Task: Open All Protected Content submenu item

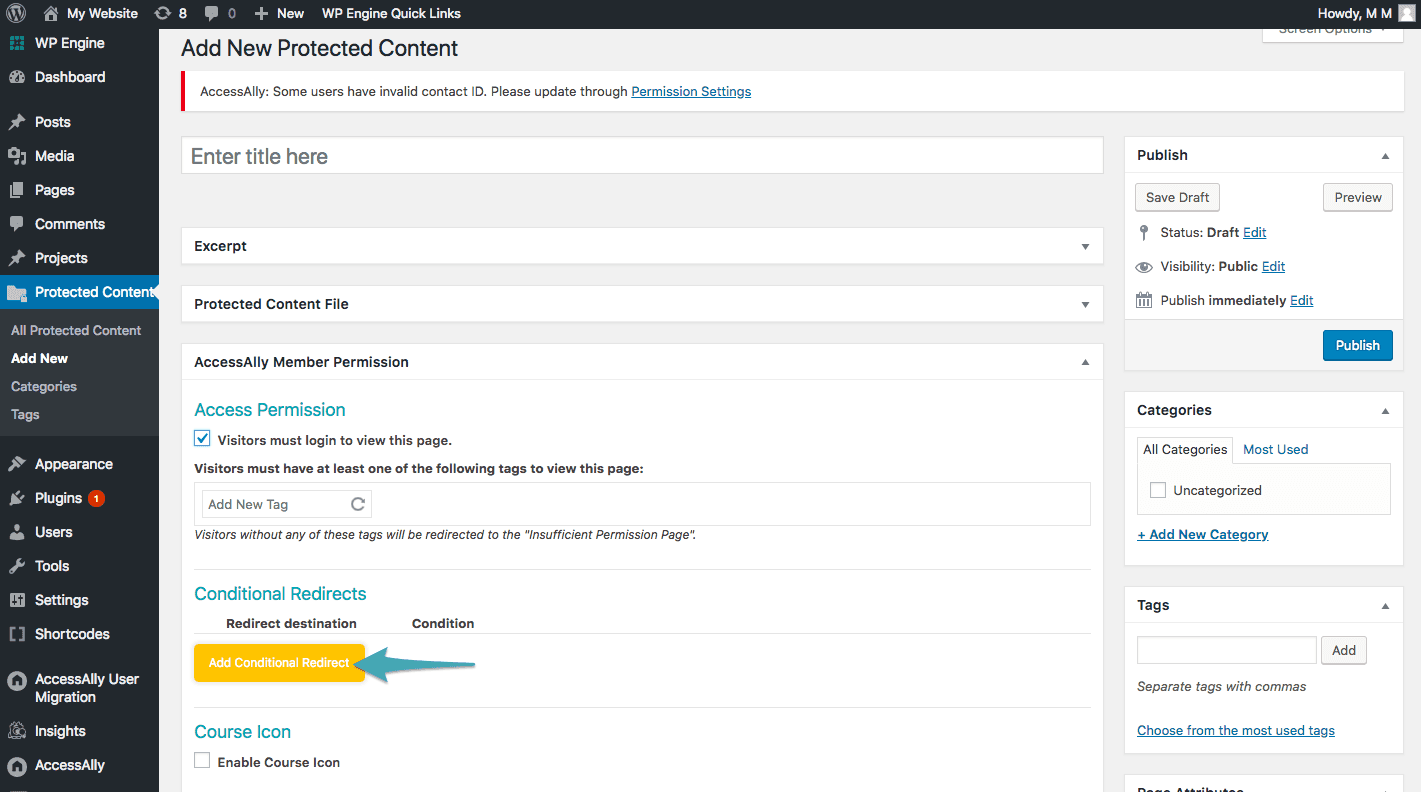Action: [76, 330]
